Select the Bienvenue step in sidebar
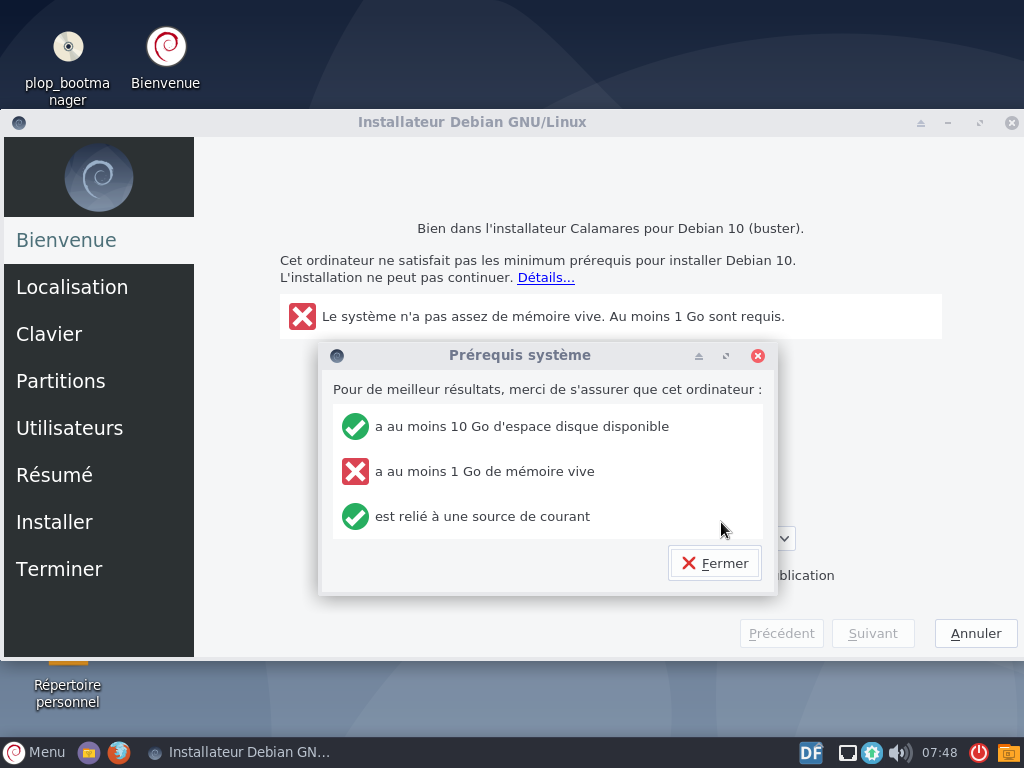1024x768 pixels. click(99, 240)
